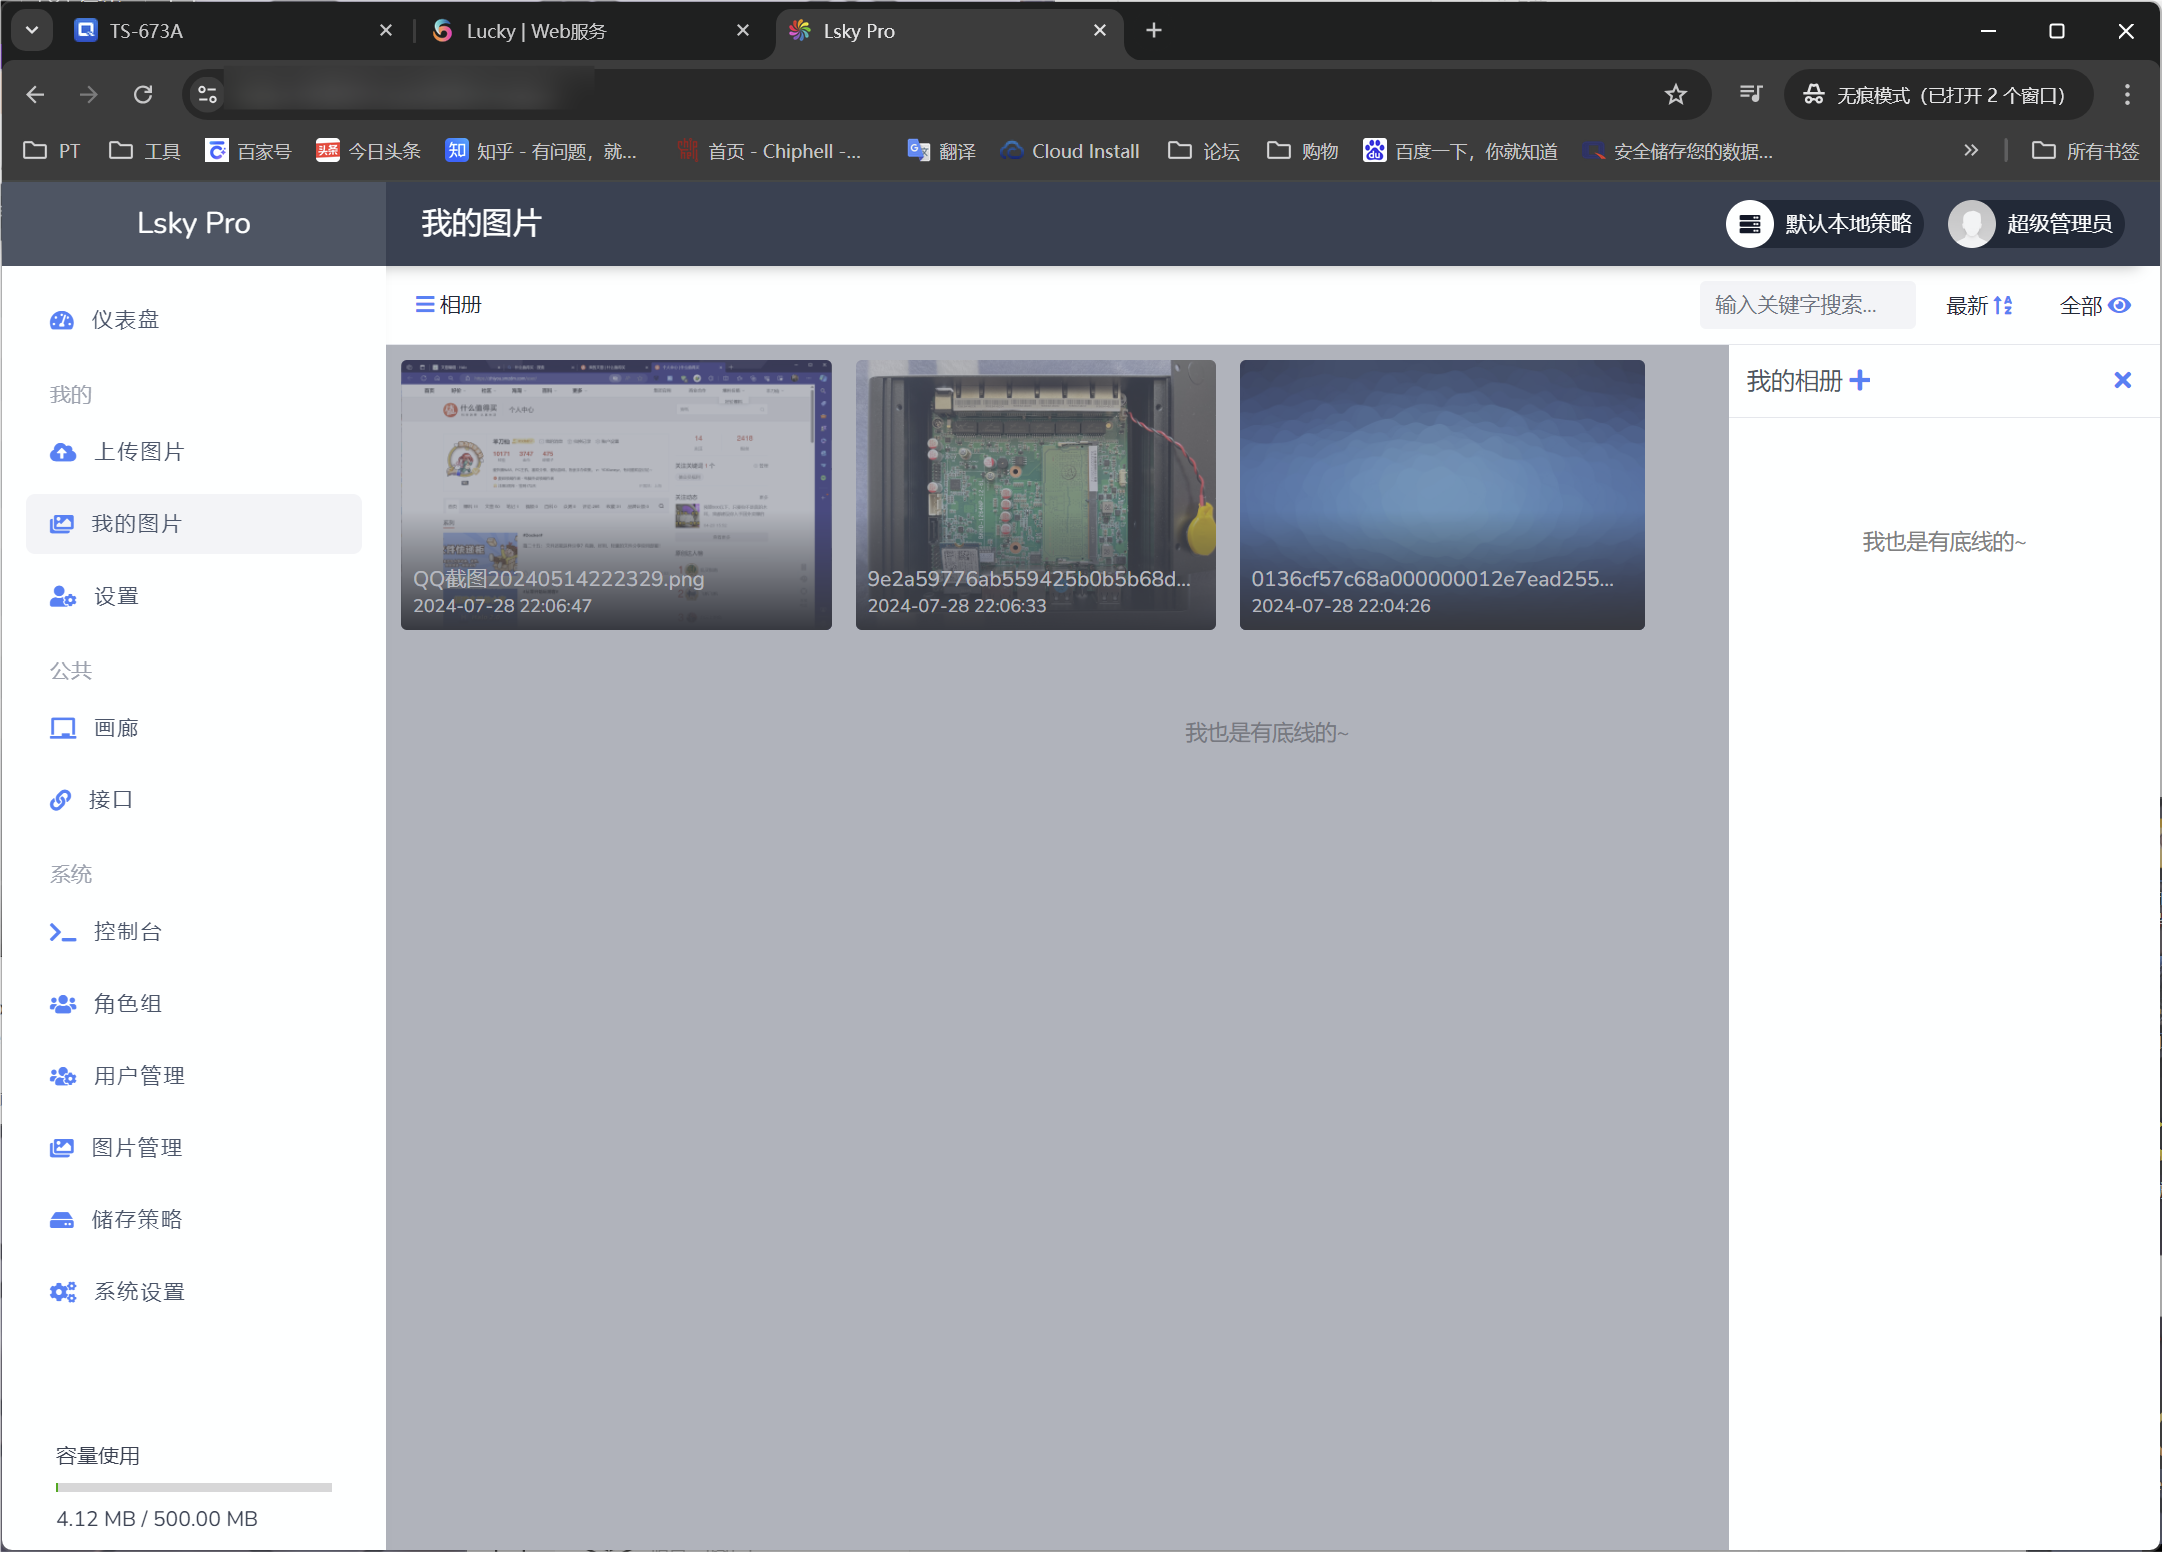This screenshot has width=2162, height=1552.
Task: Click the 超级管理员 avatar
Action: tap(1972, 224)
